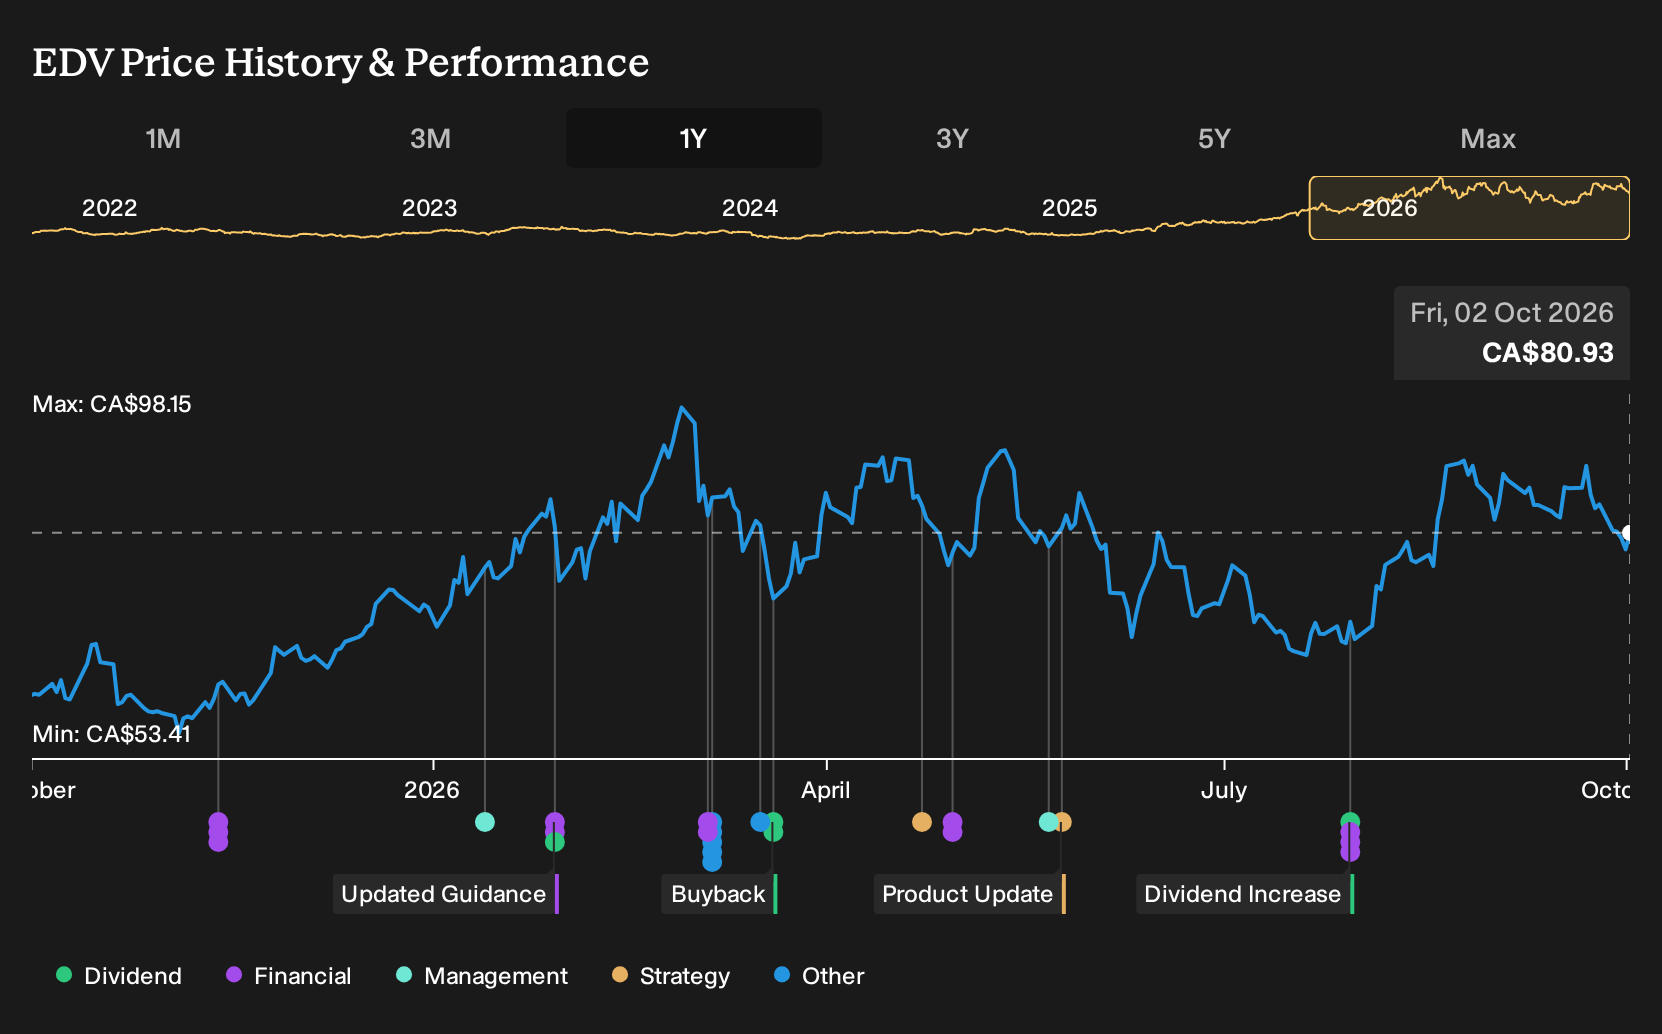Select the orange Strategy dot just right of April

coord(922,822)
